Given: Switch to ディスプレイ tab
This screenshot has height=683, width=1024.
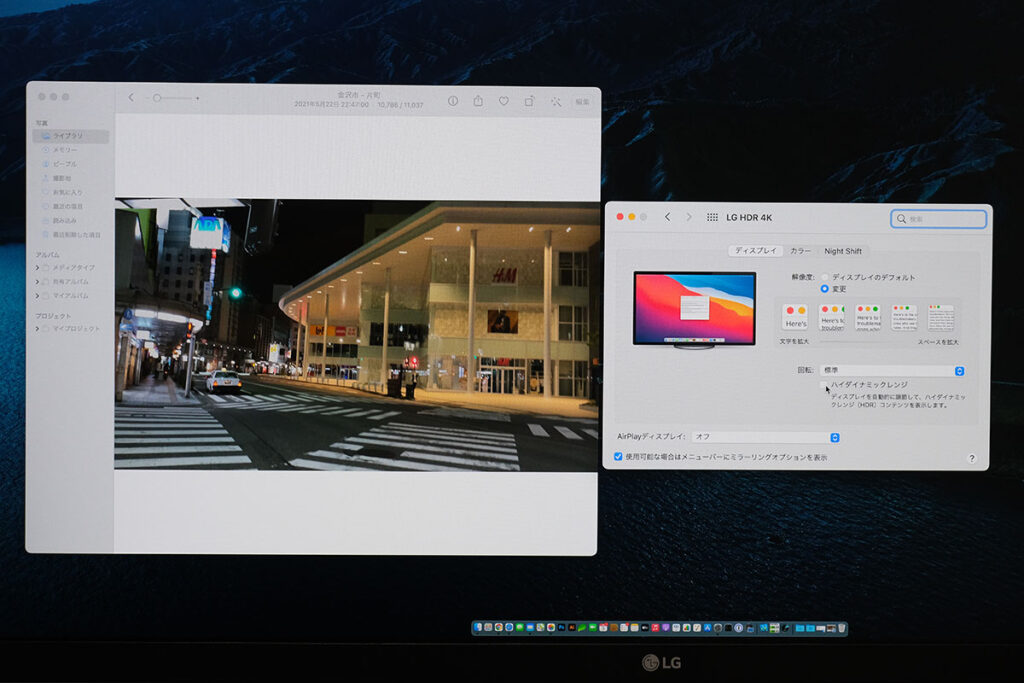Looking at the screenshot, I should [x=756, y=251].
